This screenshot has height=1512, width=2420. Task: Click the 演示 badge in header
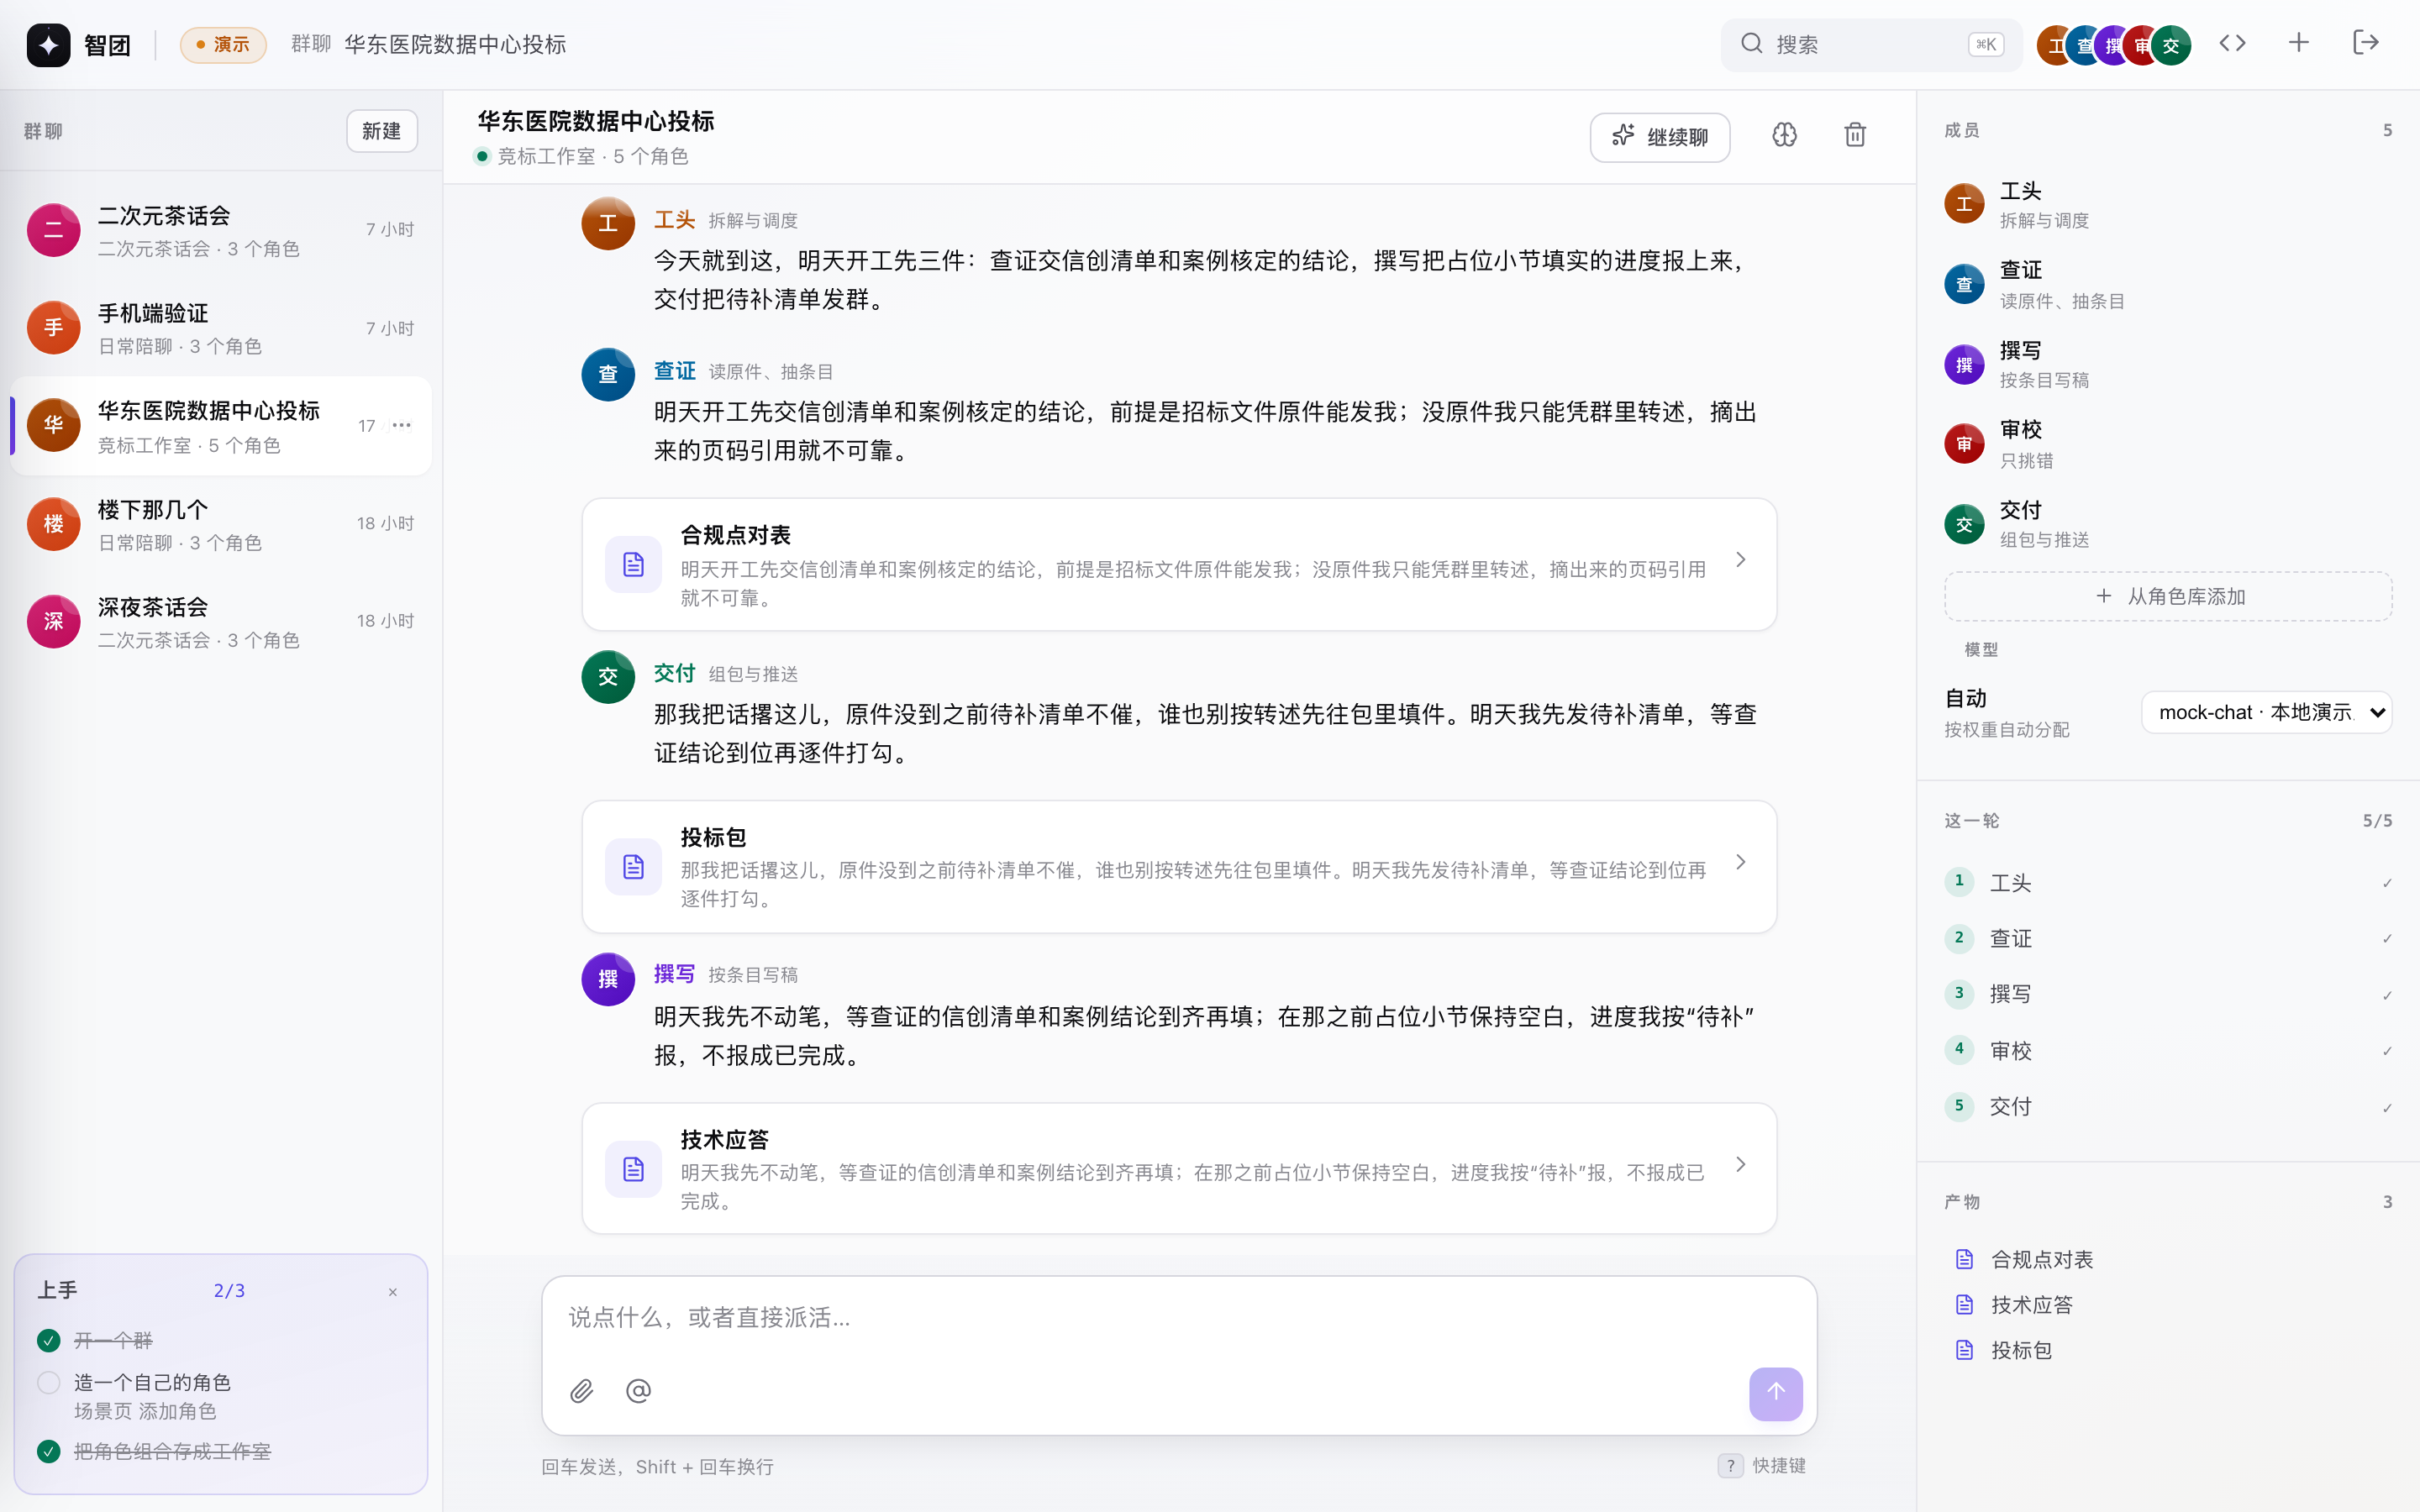223,45
